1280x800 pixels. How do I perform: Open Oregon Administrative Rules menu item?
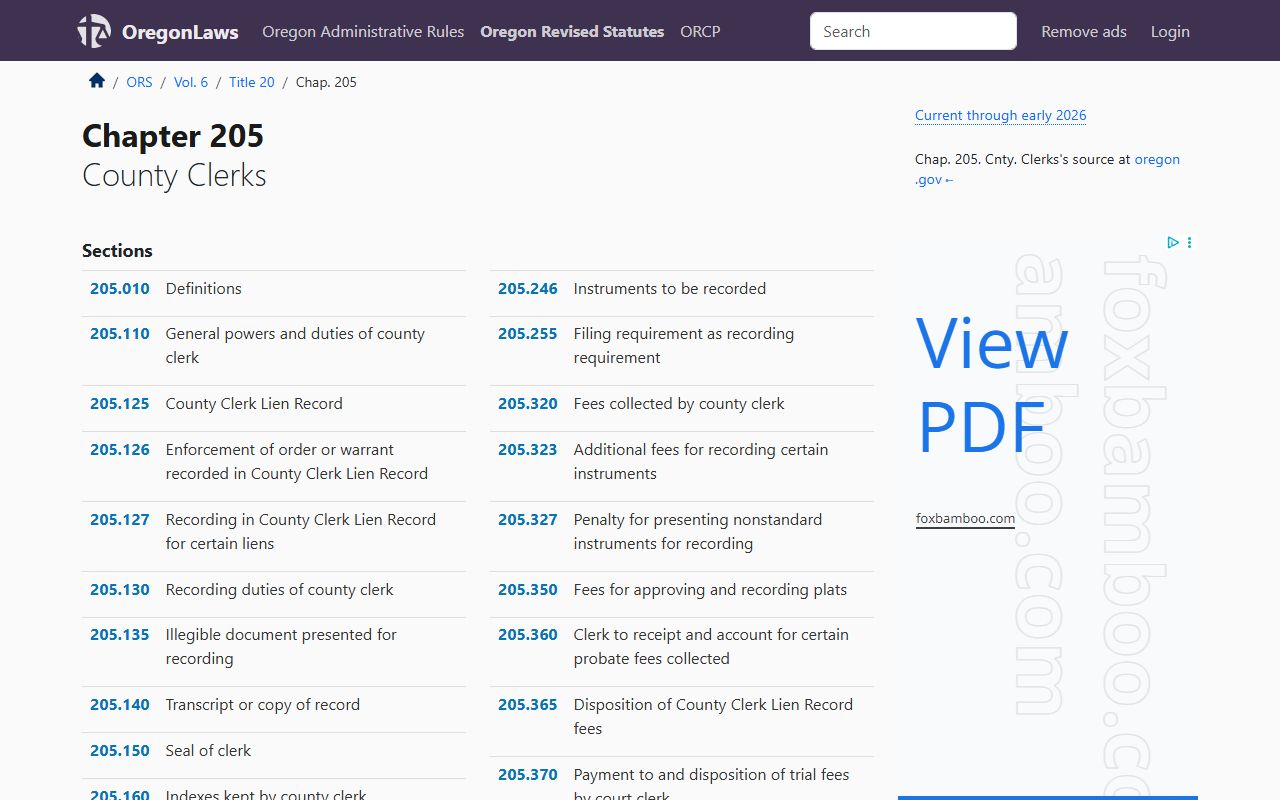coord(363,31)
